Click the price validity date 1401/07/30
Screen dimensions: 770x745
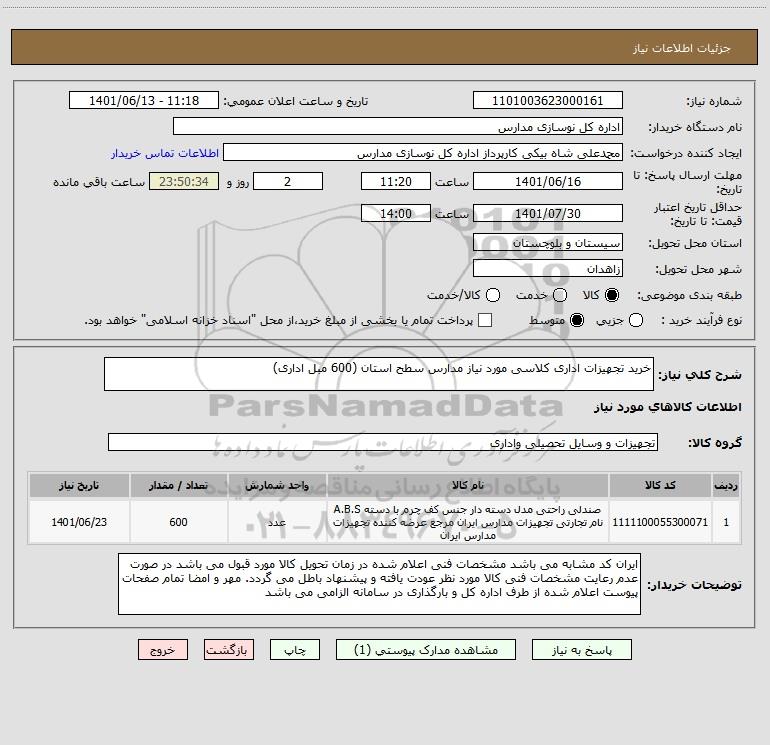pyautogui.click(x=548, y=213)
